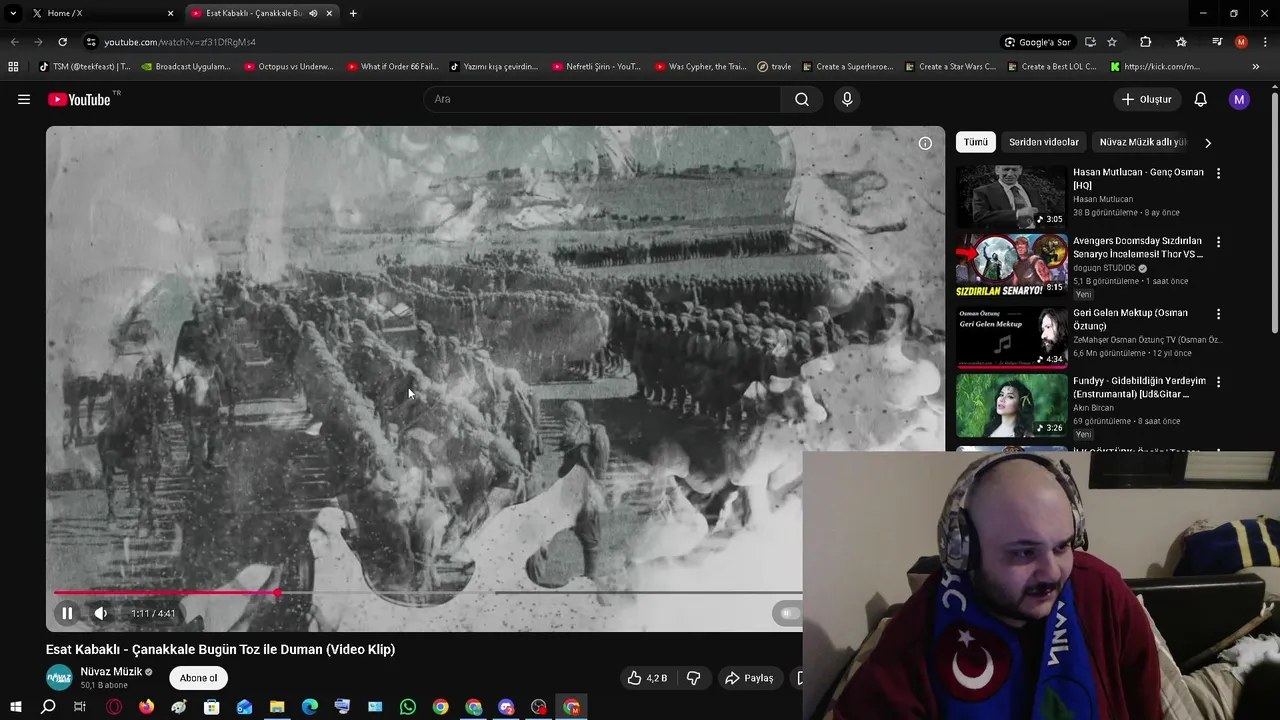Open the Fundyy Gidebildiğin Yerdeyim thumbnail
1280x720 pixels.
point(1011,405)
